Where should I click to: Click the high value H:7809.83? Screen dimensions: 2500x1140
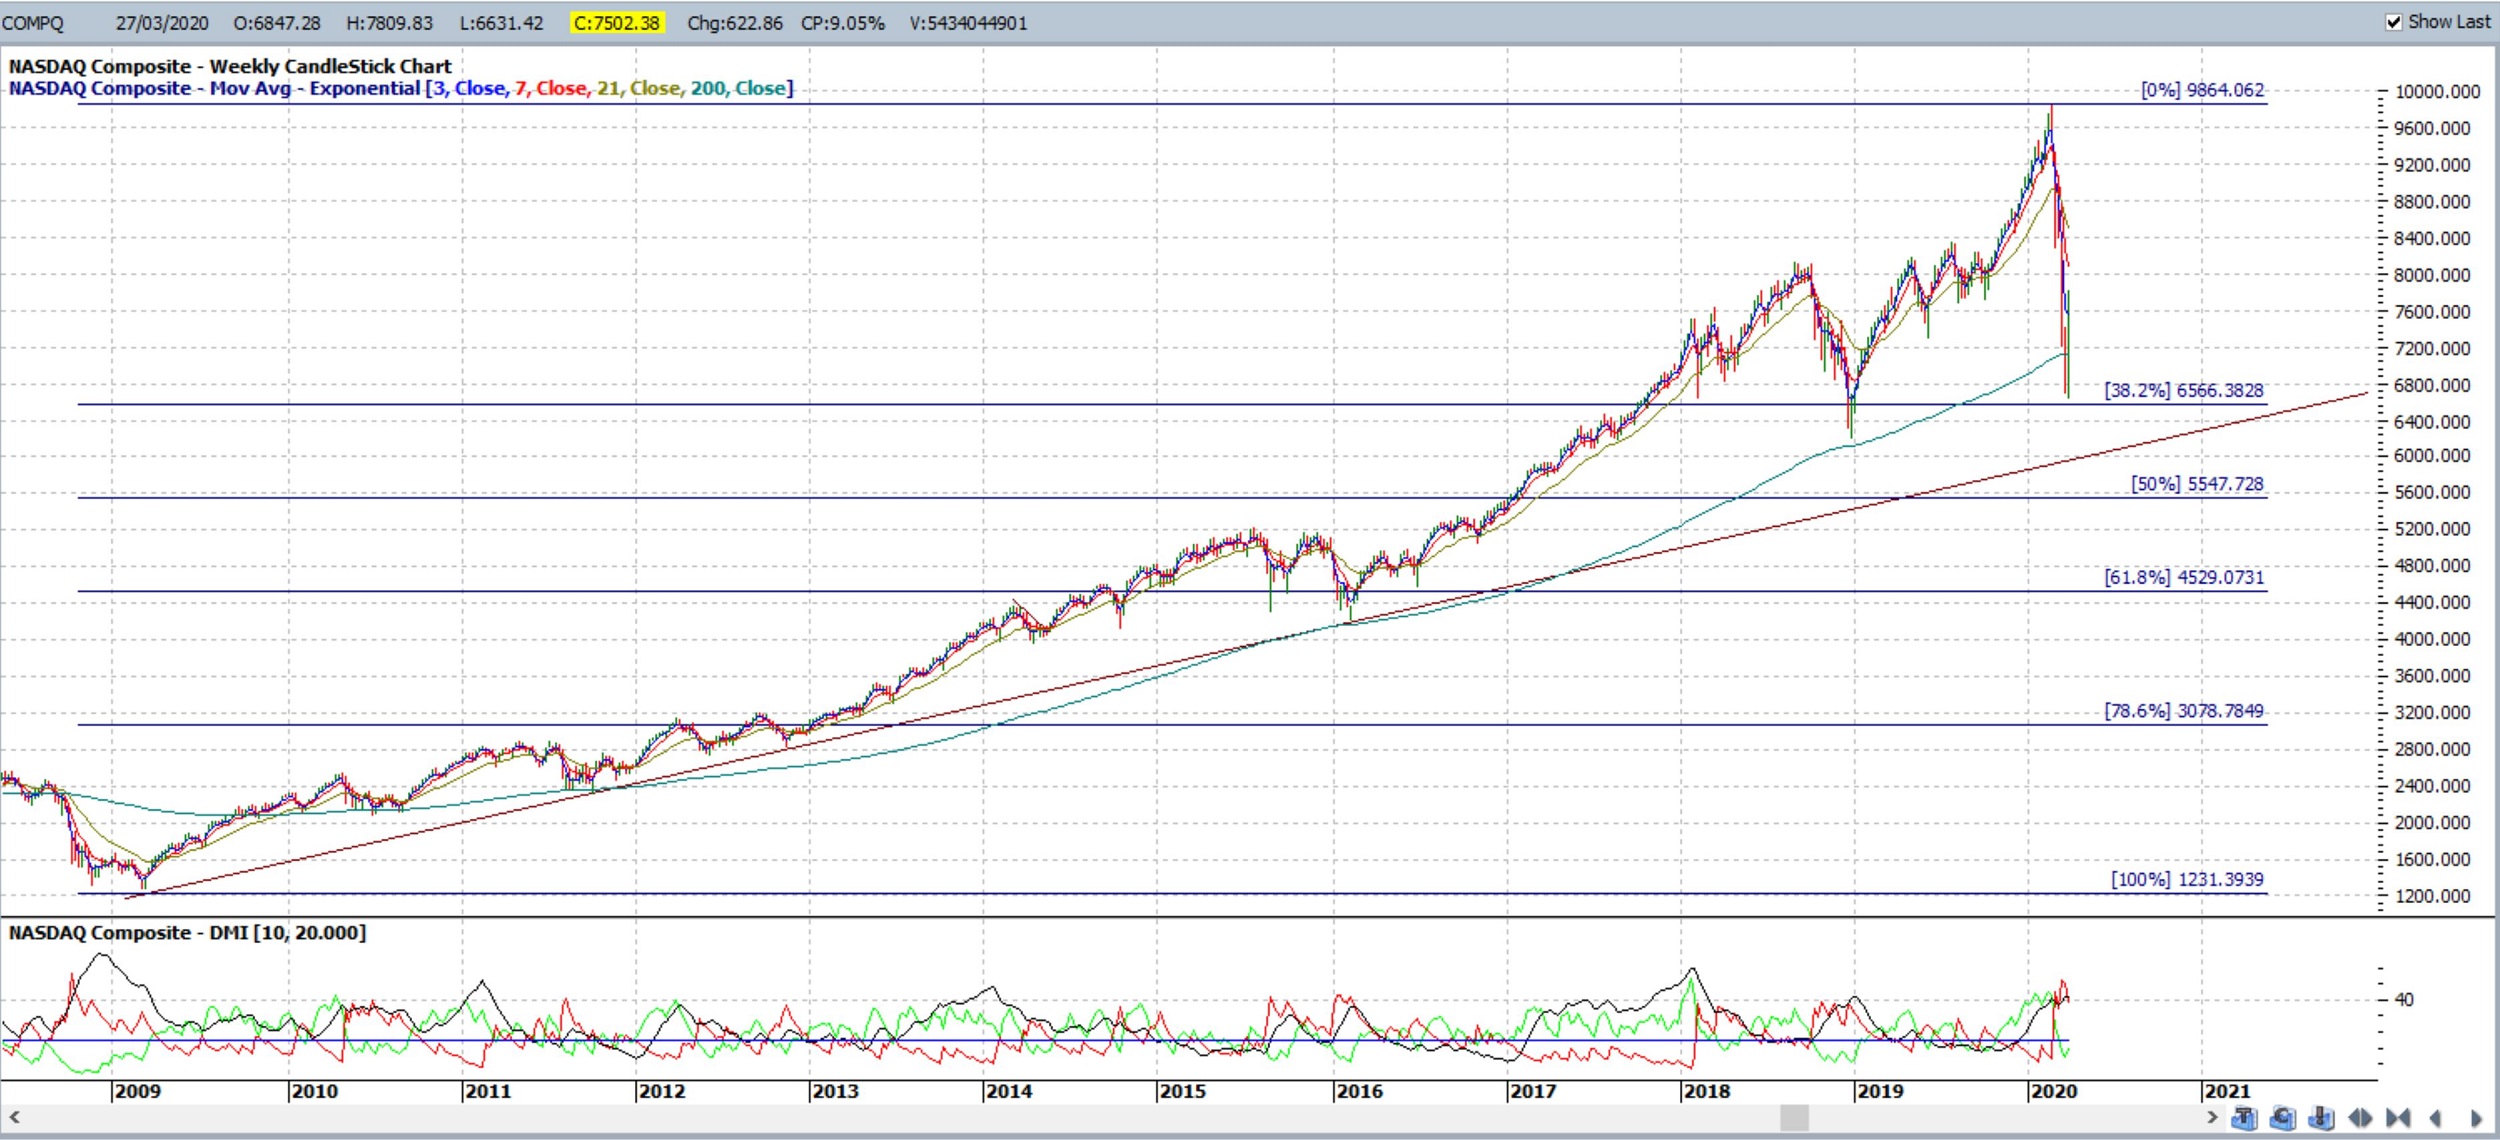390,23
